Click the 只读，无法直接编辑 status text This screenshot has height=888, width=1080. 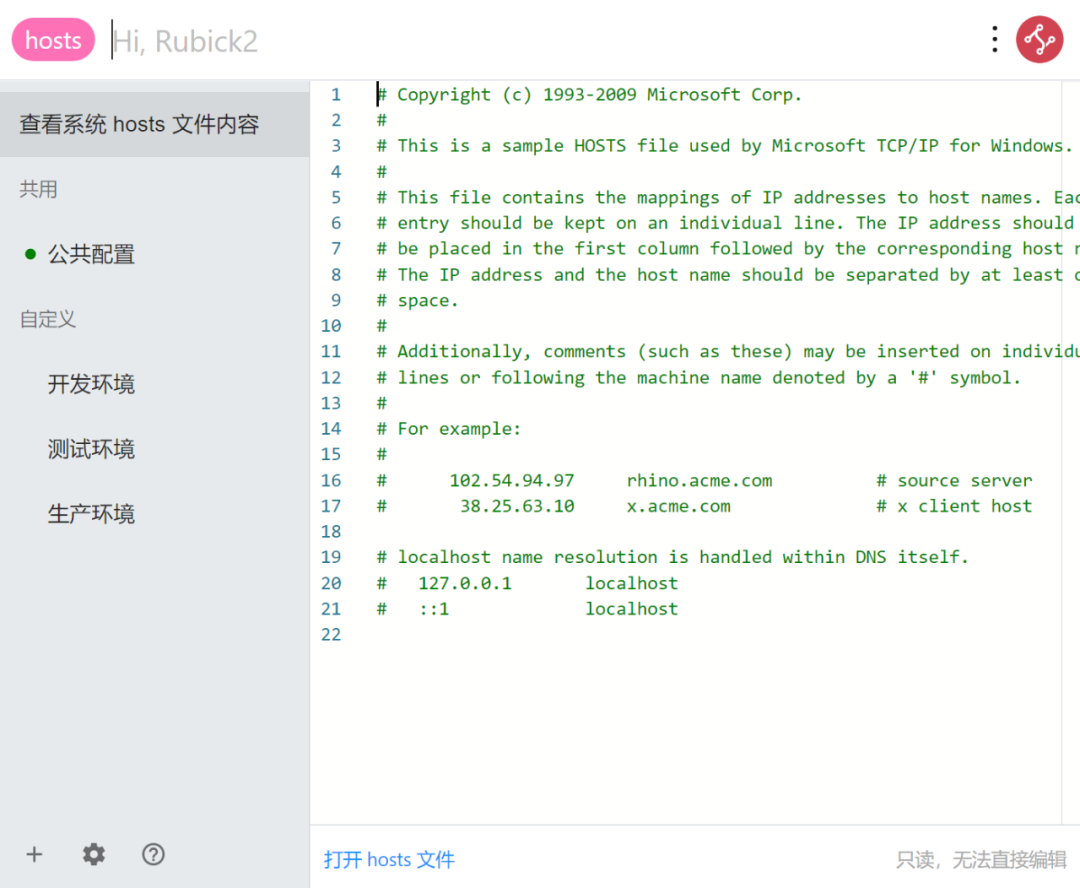[x=981, y=859]
